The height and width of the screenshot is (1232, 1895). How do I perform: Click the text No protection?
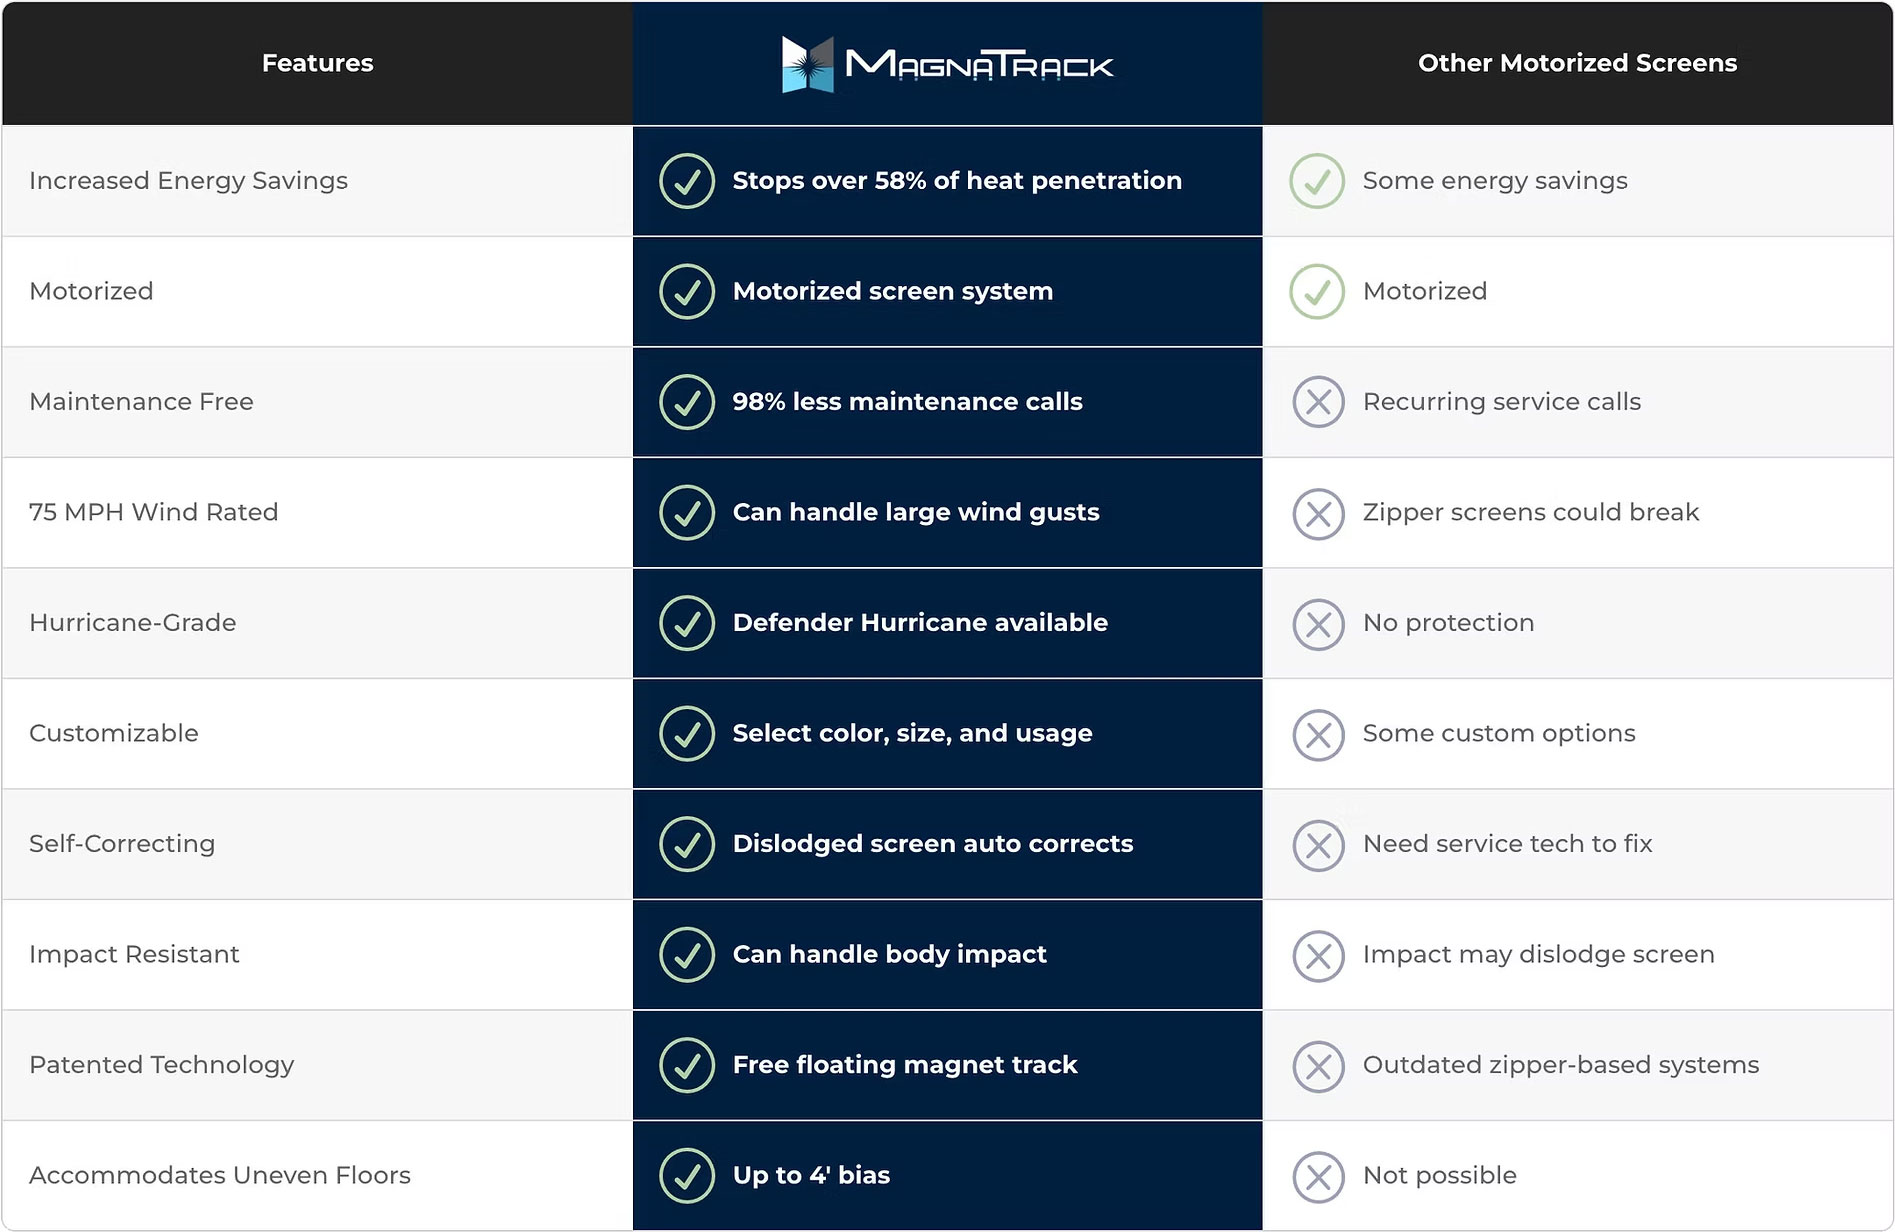point(1448,623)
